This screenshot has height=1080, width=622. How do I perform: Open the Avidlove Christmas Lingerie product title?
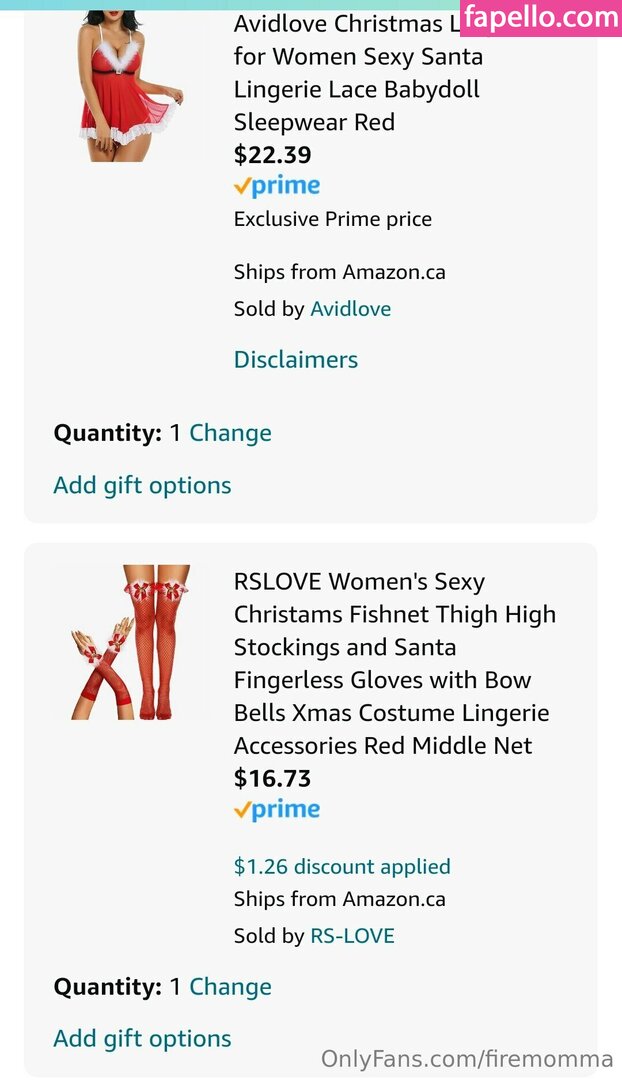(x=356, y=72)
